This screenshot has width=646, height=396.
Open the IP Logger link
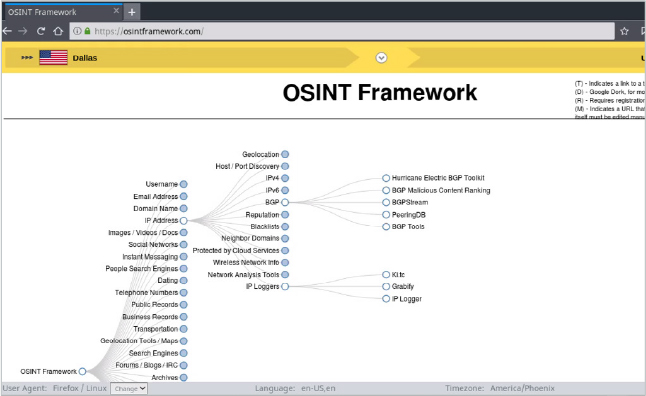(x=407, y=299)
